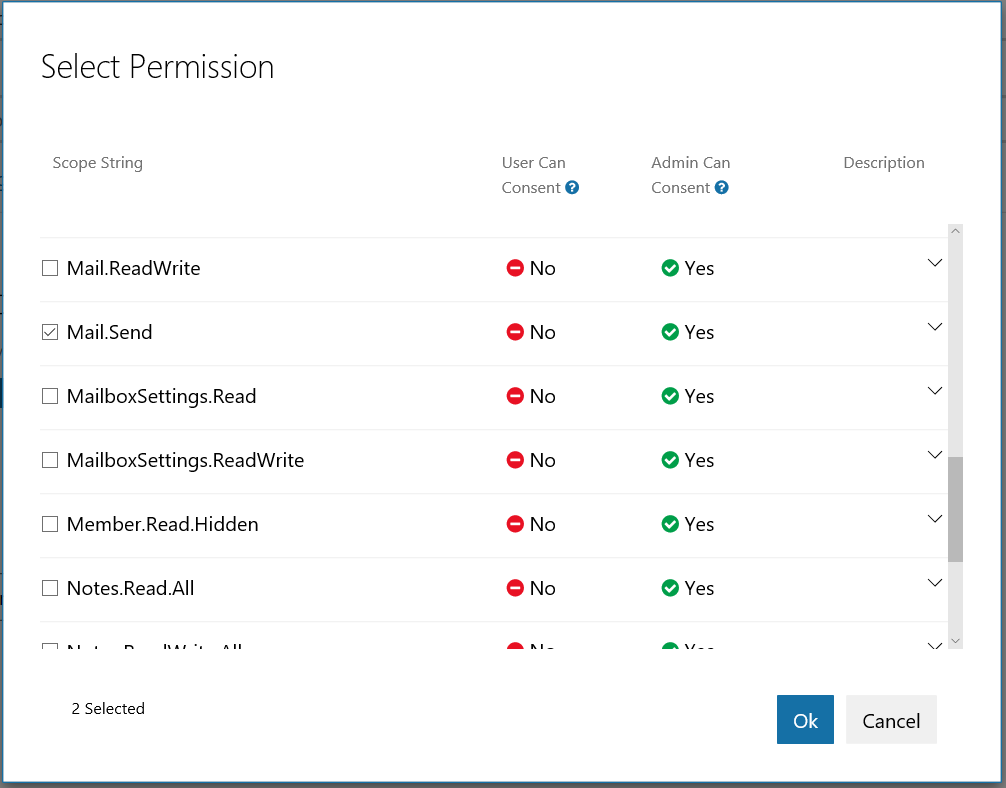Expand the Notes.Read.All description
The width and height of the screenshot is (1006, 788).
click(935, 583)
